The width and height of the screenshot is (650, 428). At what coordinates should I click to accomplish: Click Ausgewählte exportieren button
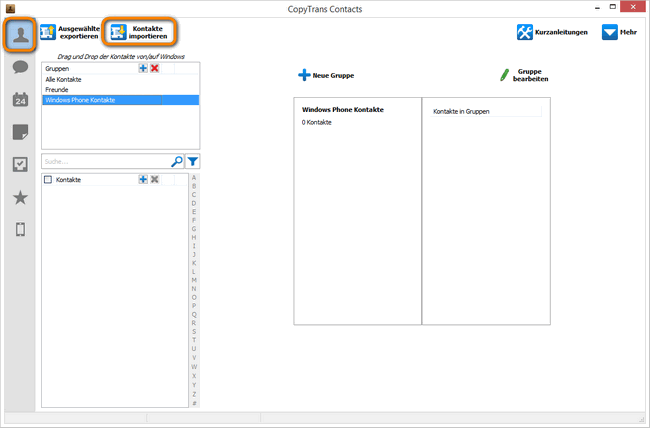70,32
